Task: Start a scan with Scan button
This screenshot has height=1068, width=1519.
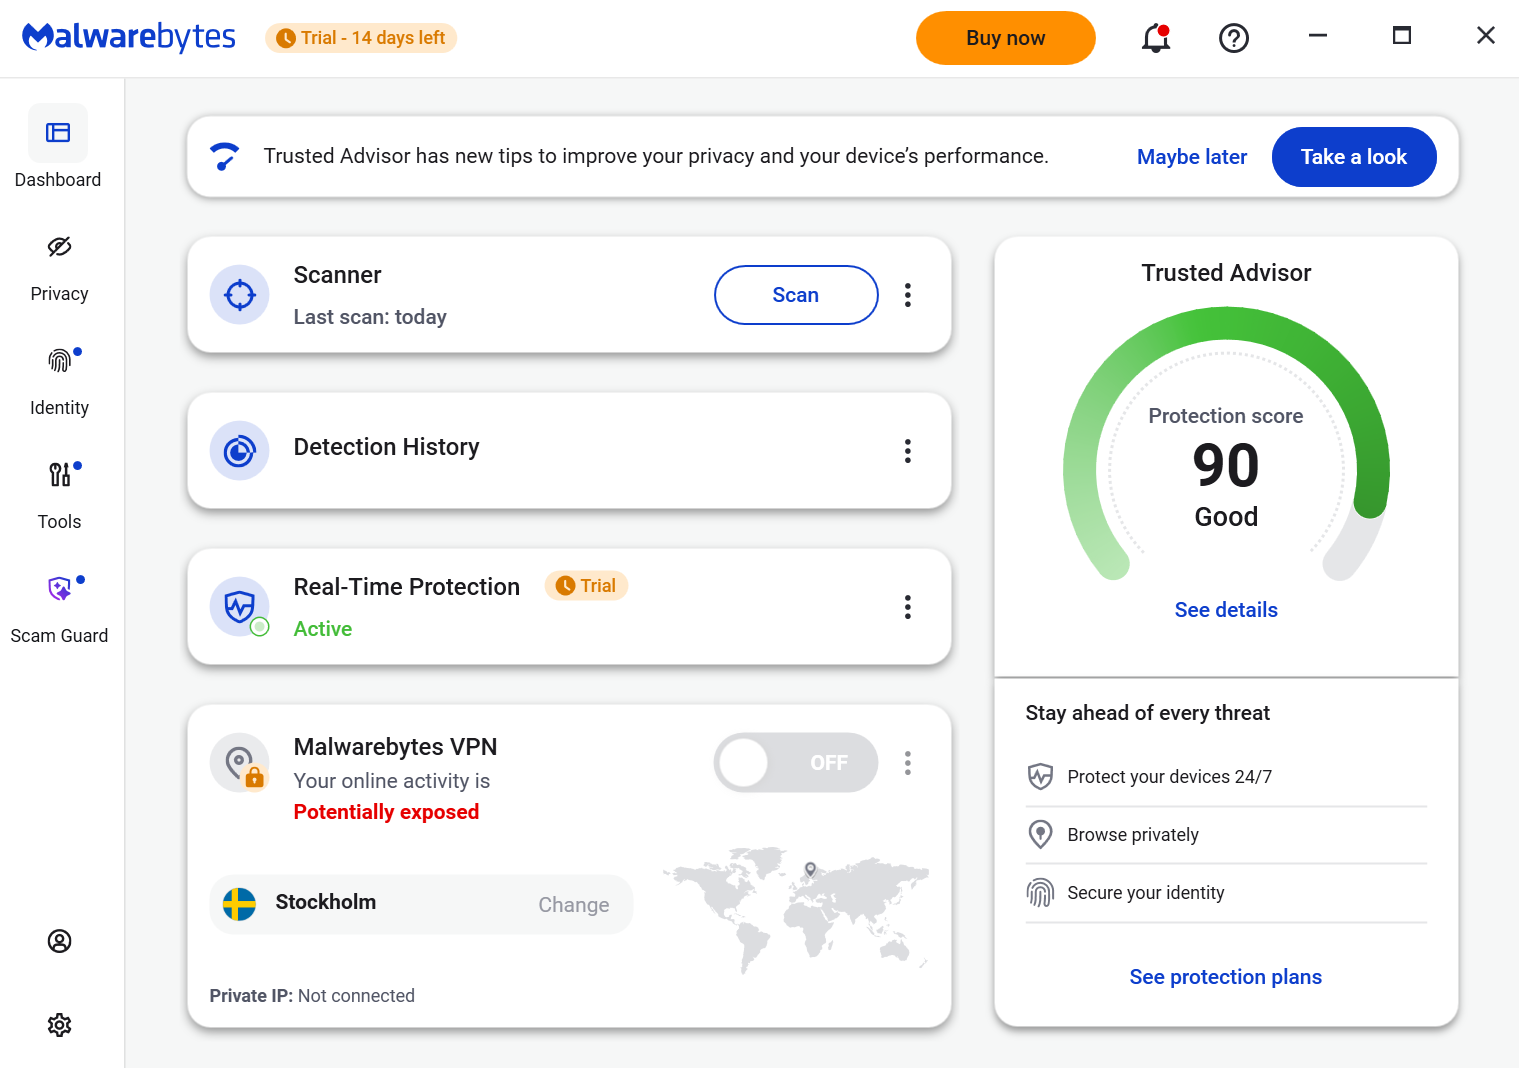Action: (x=796, y=295)
